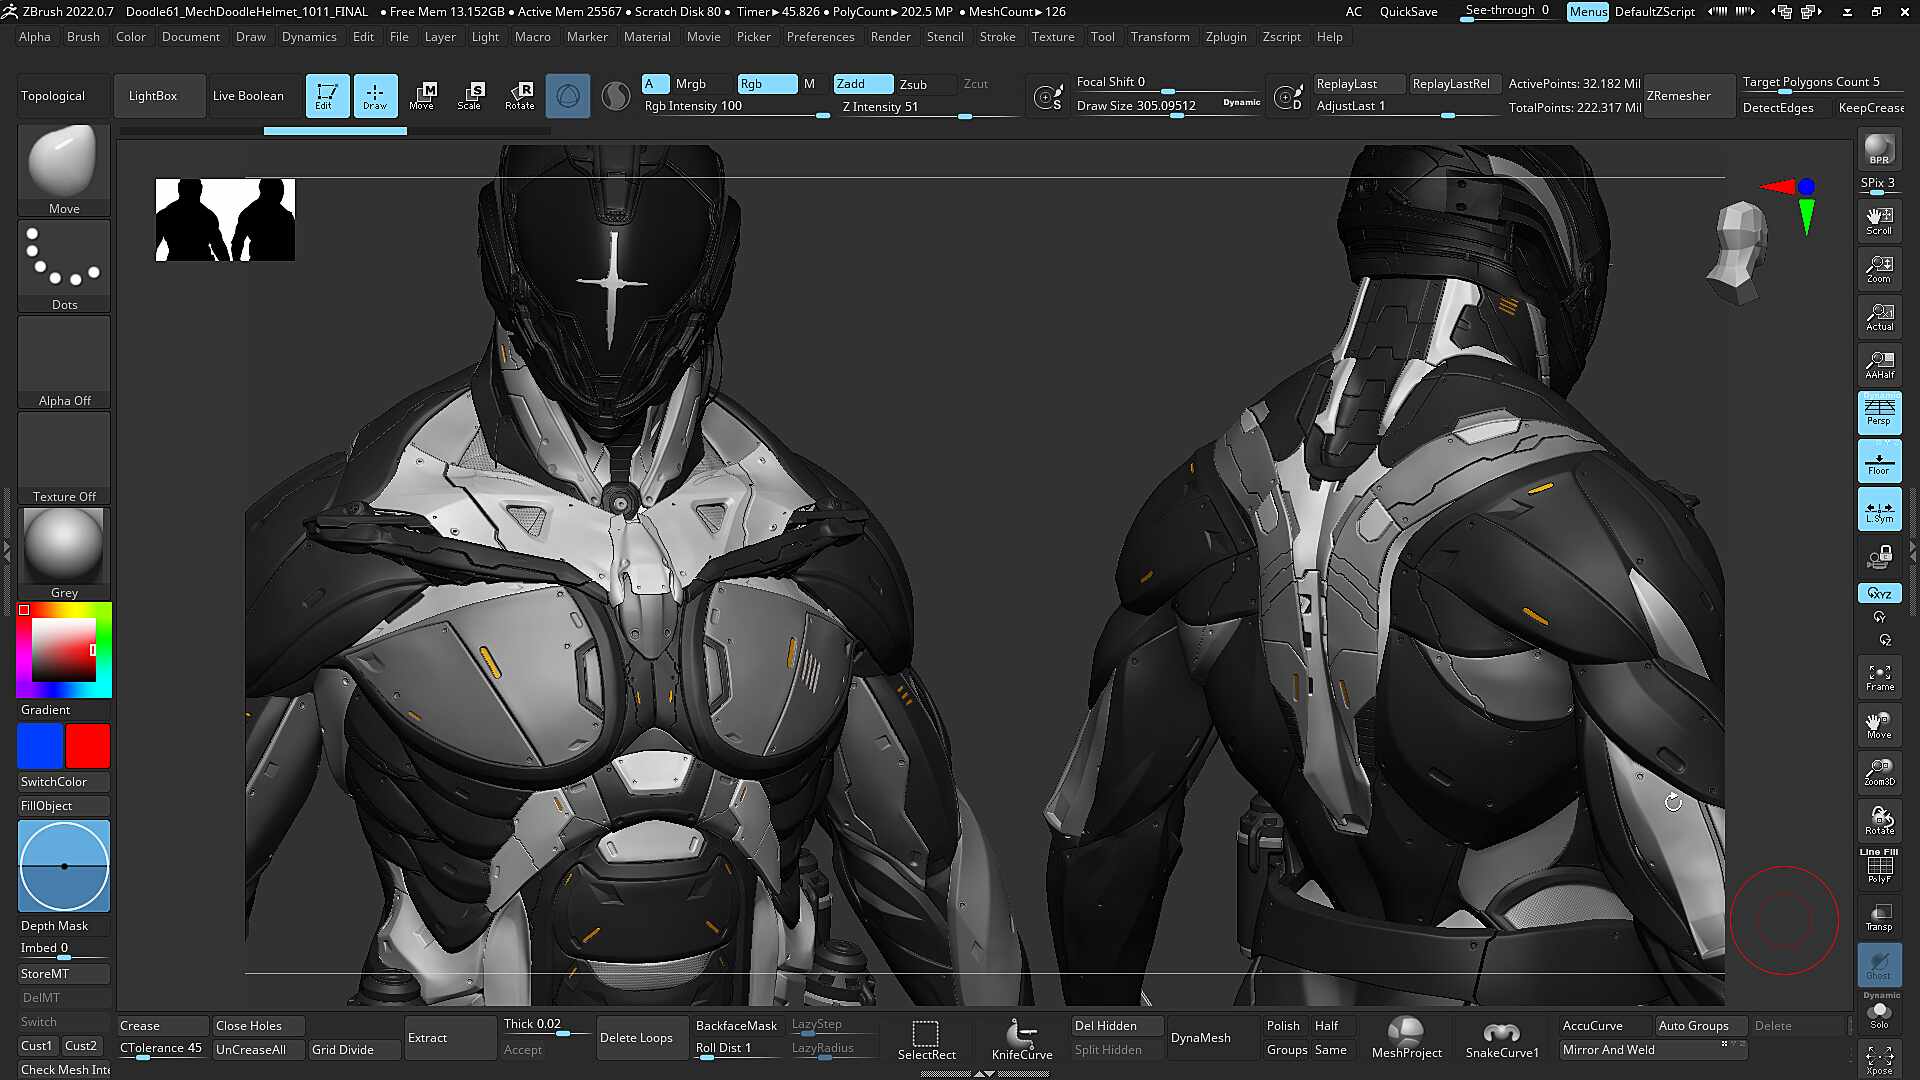Click the ZRemesher button
The height and width of the screenshot is (1080, 1920).
[x=1689, y=96]
